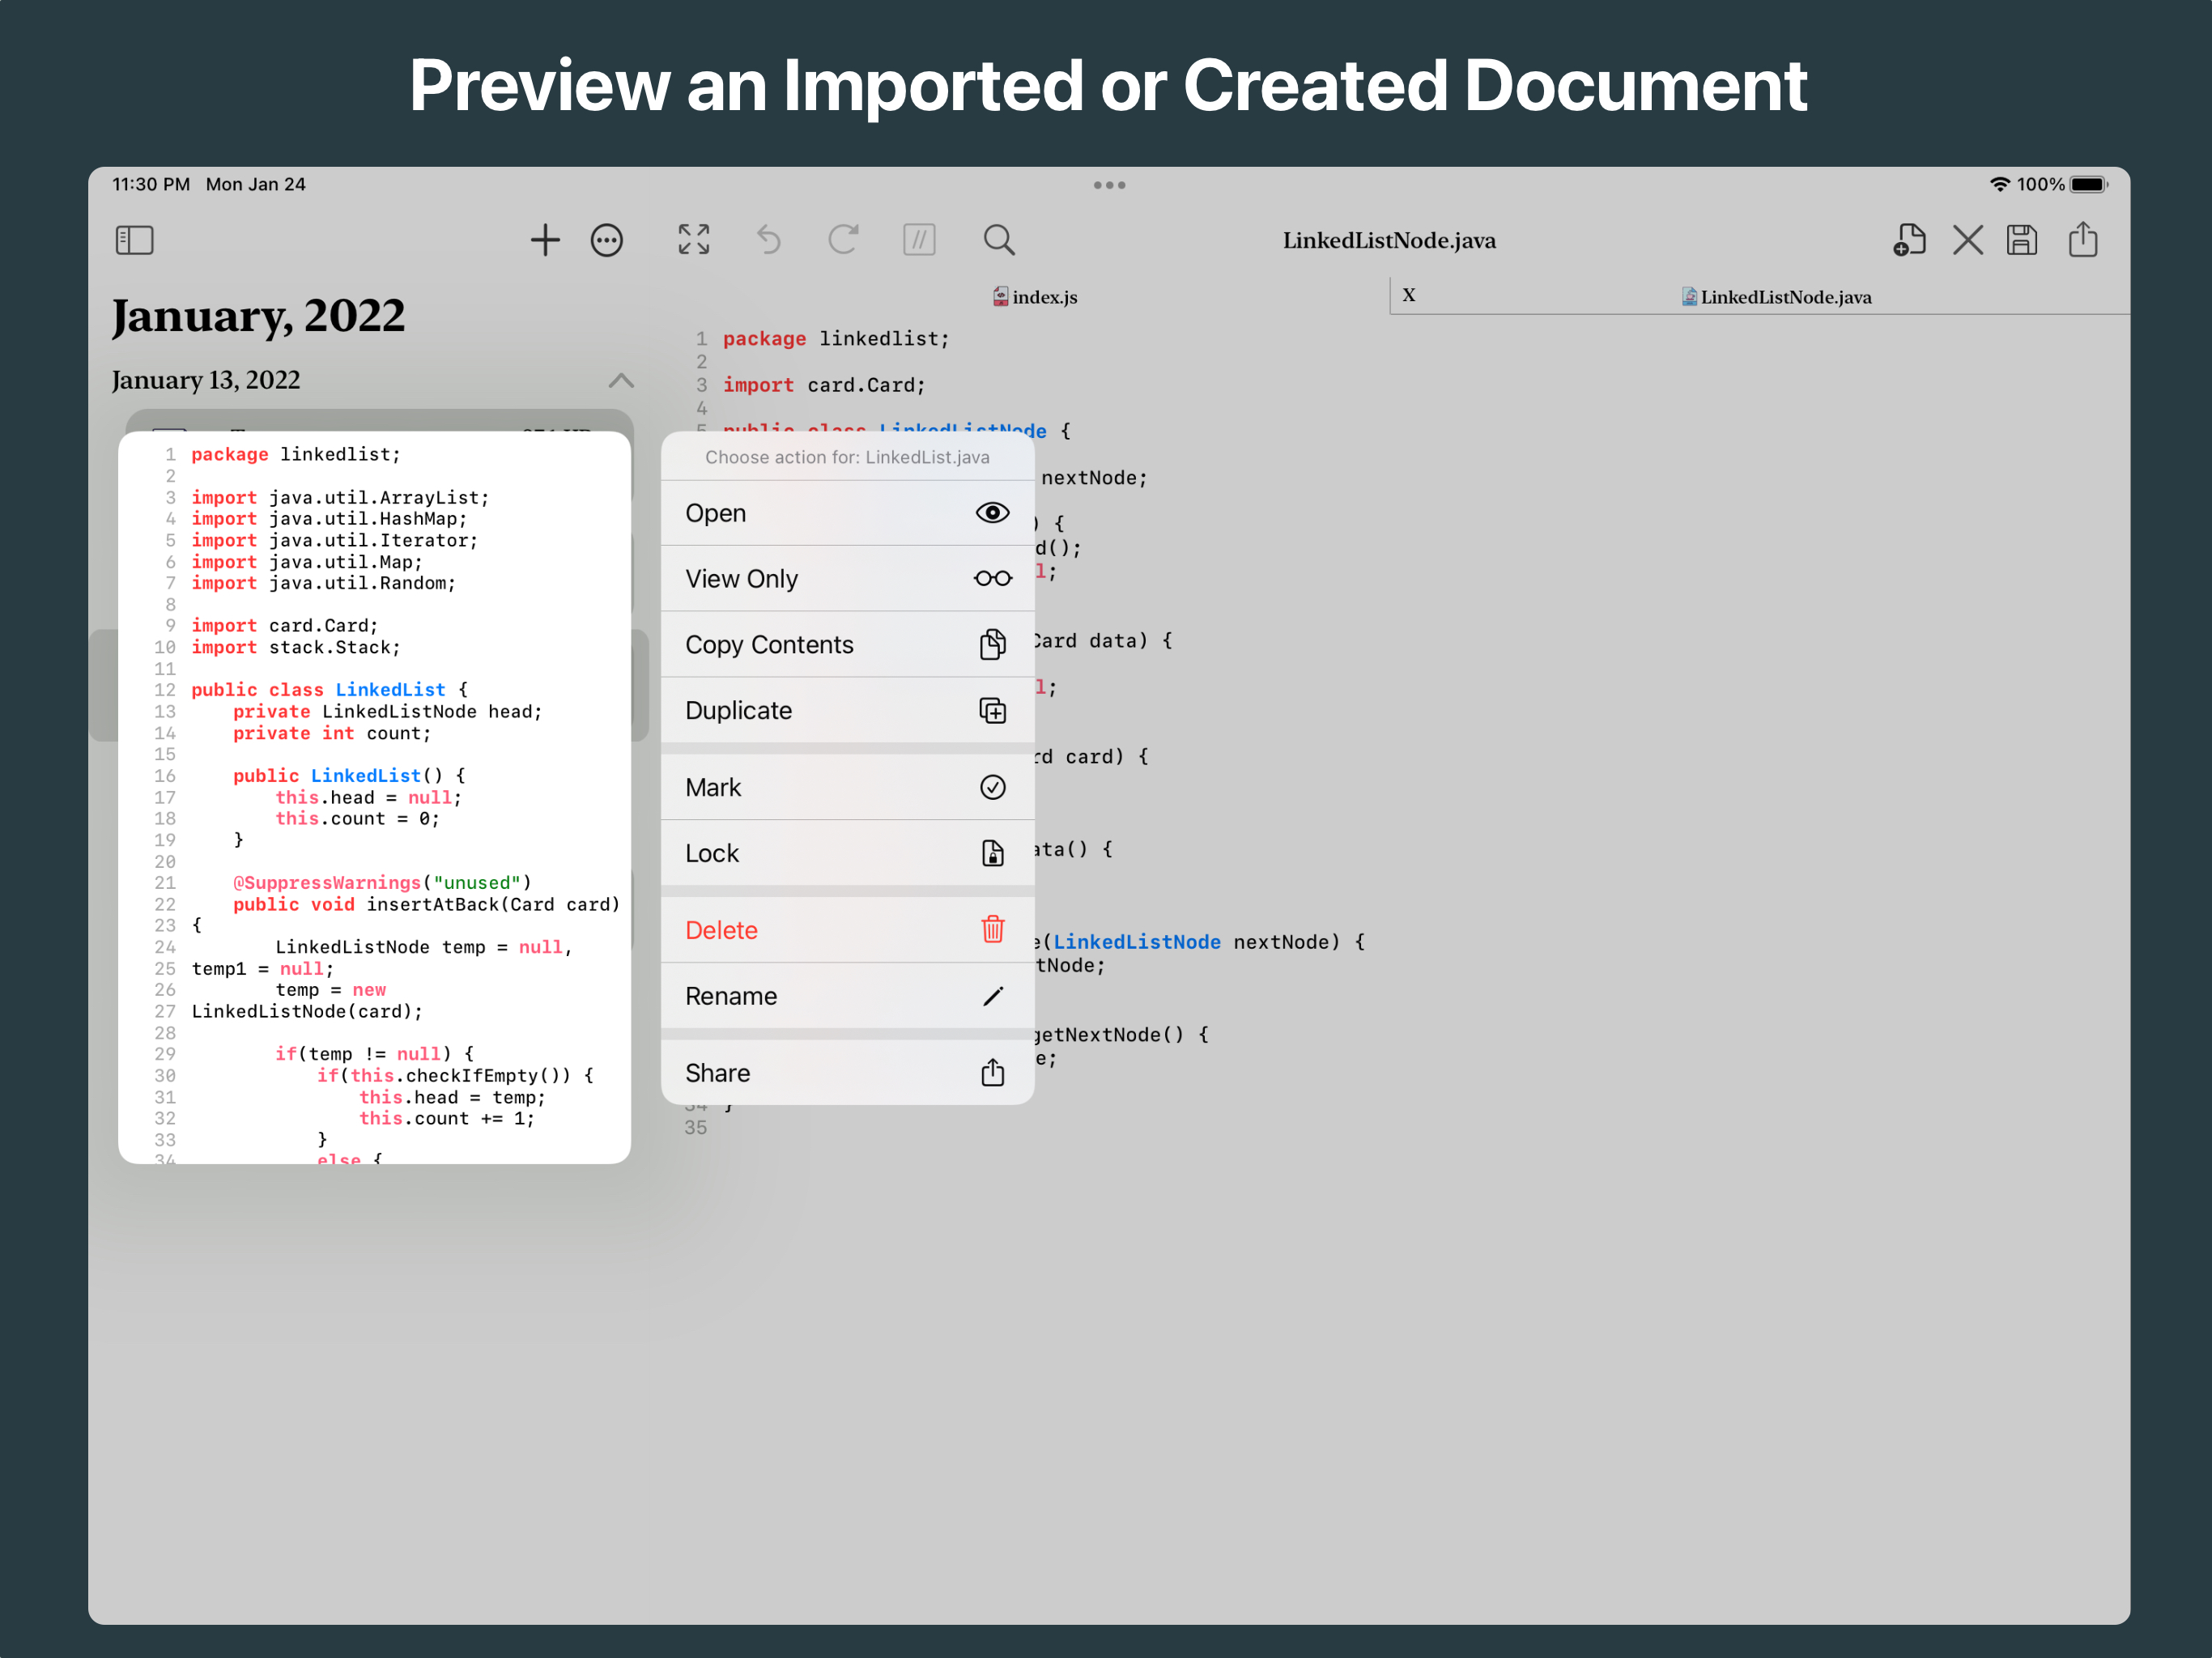Tap the LinkedList.java code preview thumbnail
Screen dimensions: 2212x1658
tap(374, 797)
